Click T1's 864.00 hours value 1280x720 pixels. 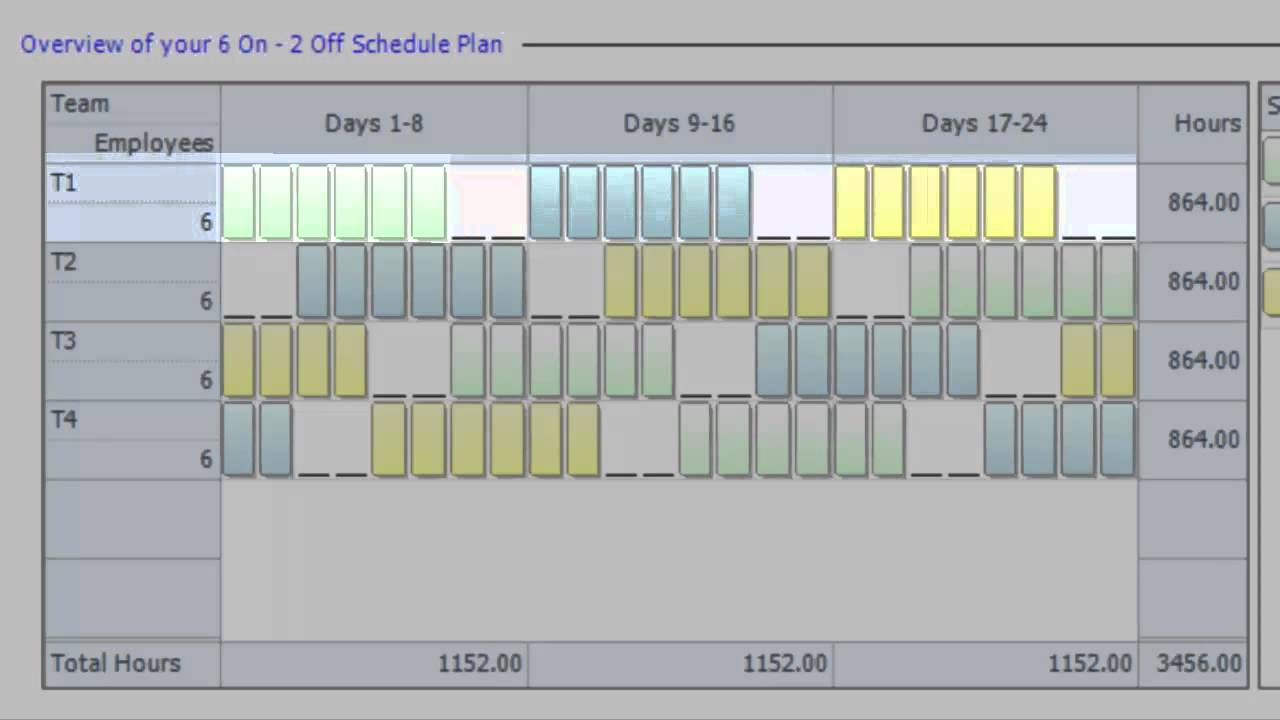pyautogui.click(x=1204, y=202)
